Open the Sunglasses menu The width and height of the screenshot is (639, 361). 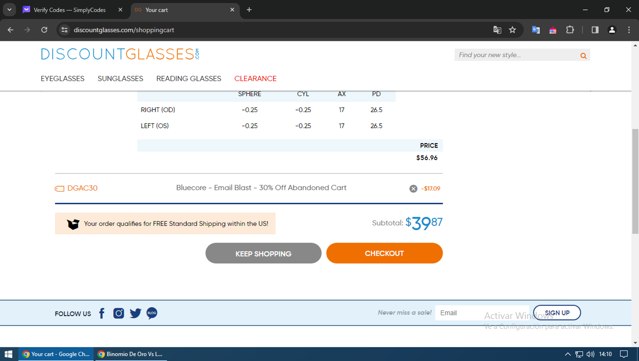coord(120,79)
